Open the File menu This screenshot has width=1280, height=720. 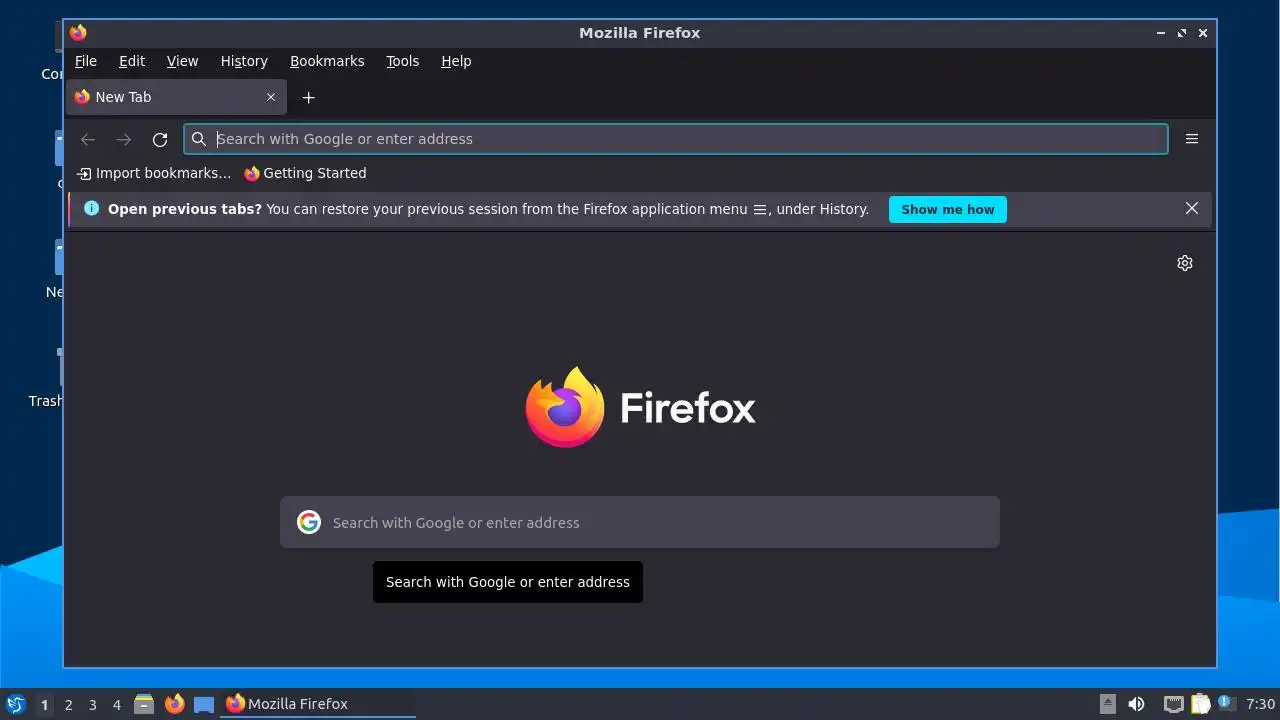point(86,61)
